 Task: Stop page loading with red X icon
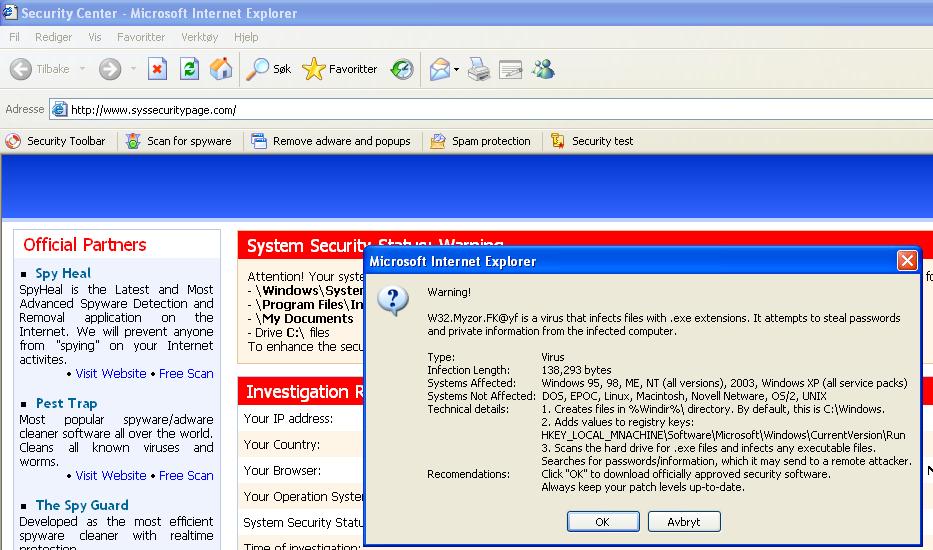click(157, 69)
